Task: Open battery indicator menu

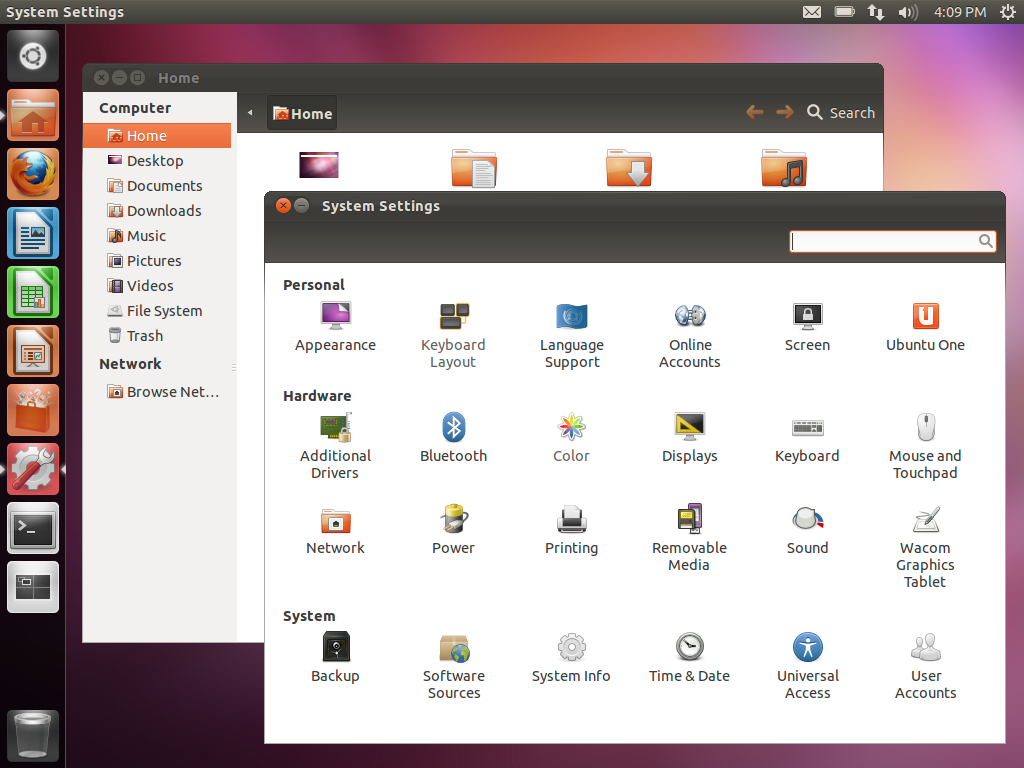Action: (844, 12)
